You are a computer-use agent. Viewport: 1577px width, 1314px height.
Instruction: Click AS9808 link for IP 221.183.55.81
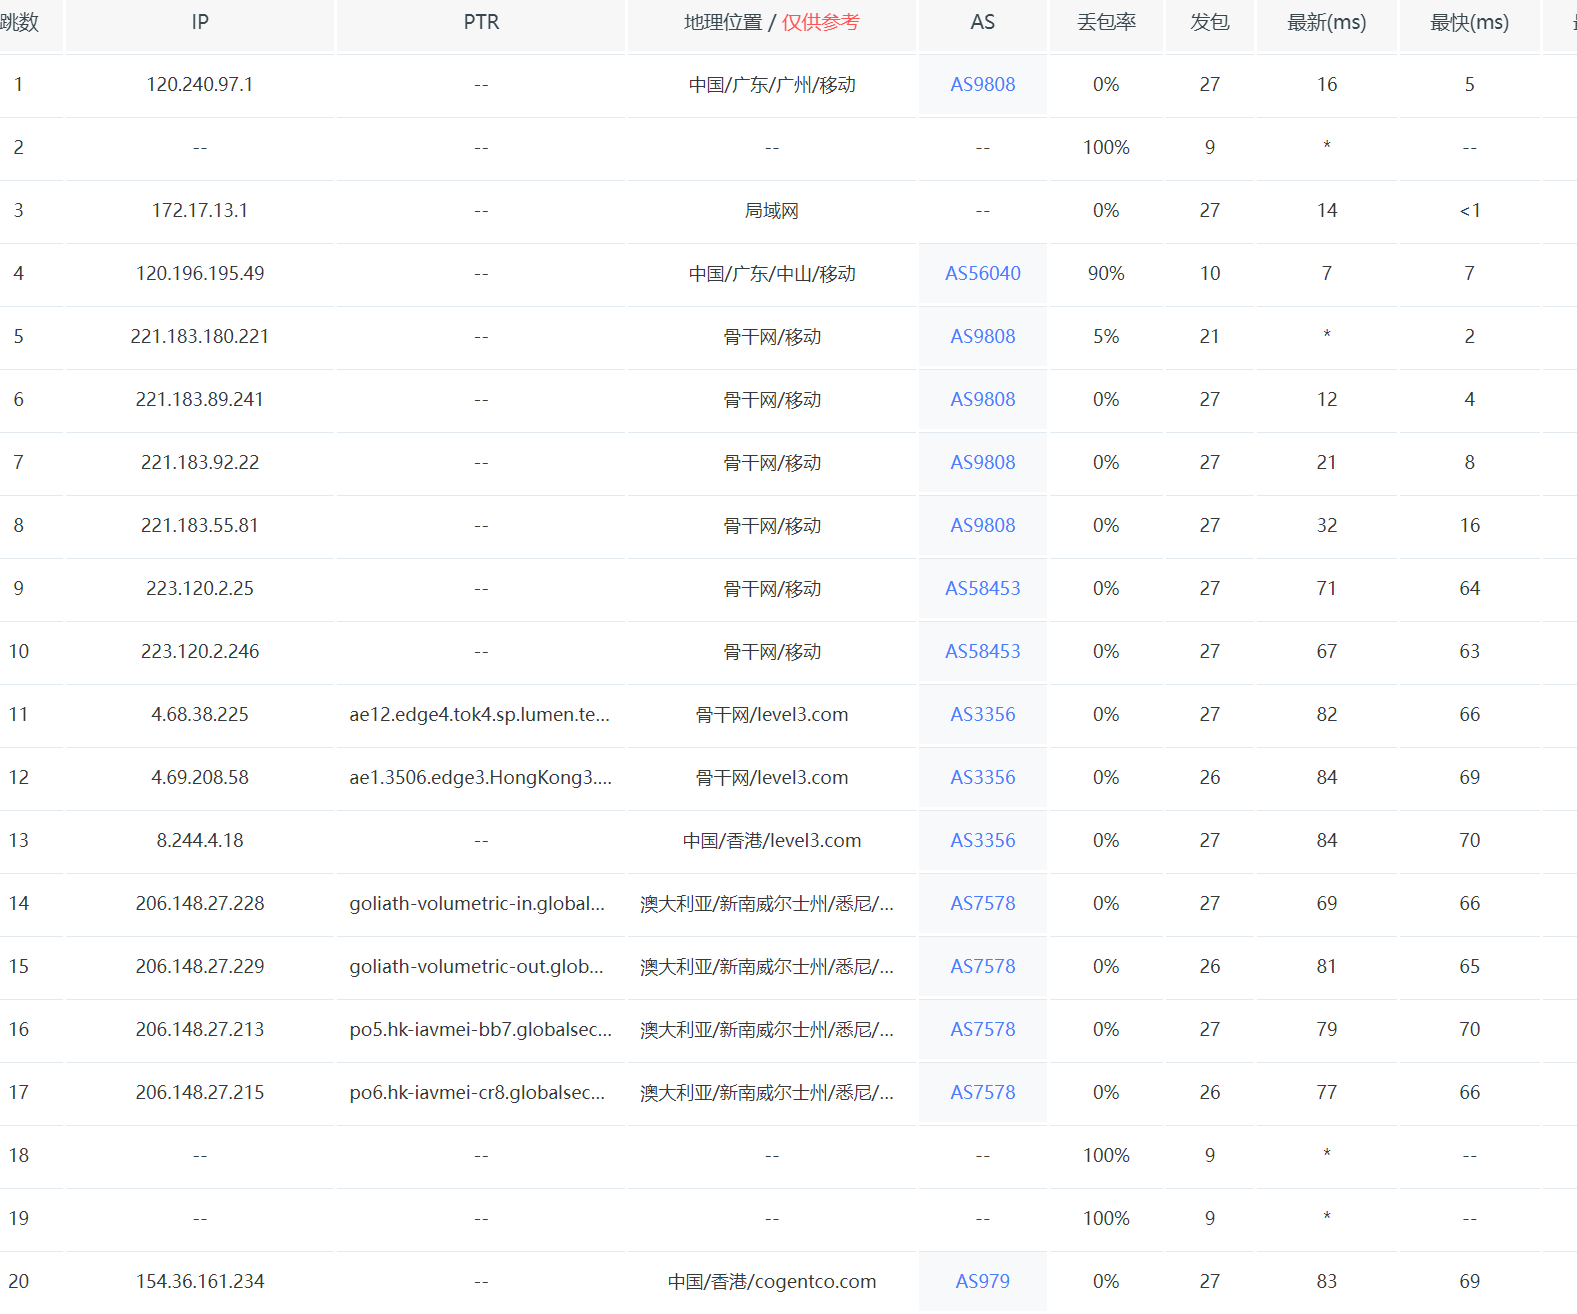click(x=982, y=525)
